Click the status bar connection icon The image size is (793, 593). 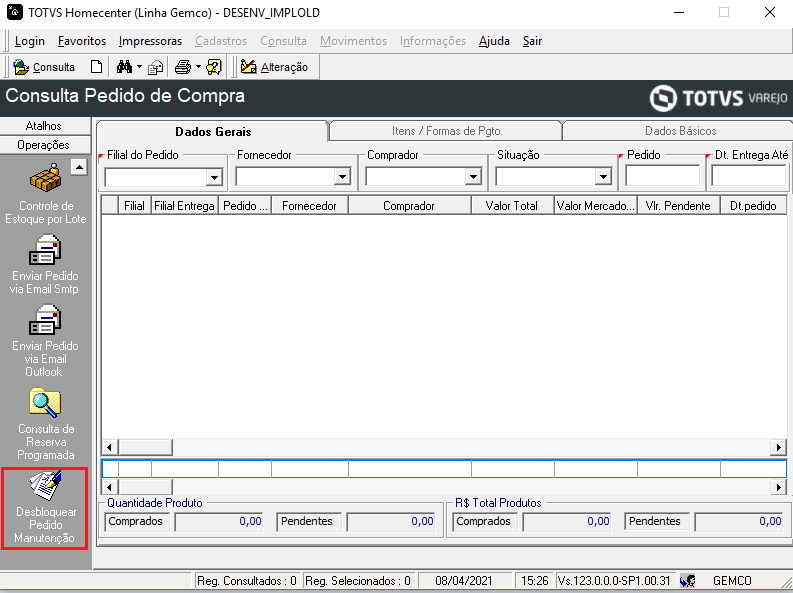pyautogui.click(x=687, y=580)
